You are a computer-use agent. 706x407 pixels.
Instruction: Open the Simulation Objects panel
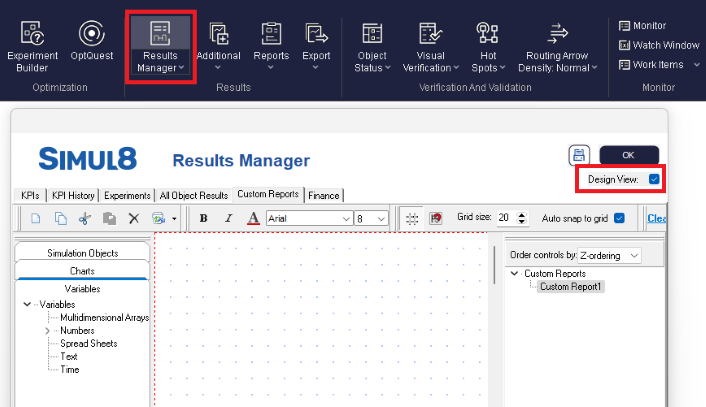pyautogui.click(x=83, y=253)
